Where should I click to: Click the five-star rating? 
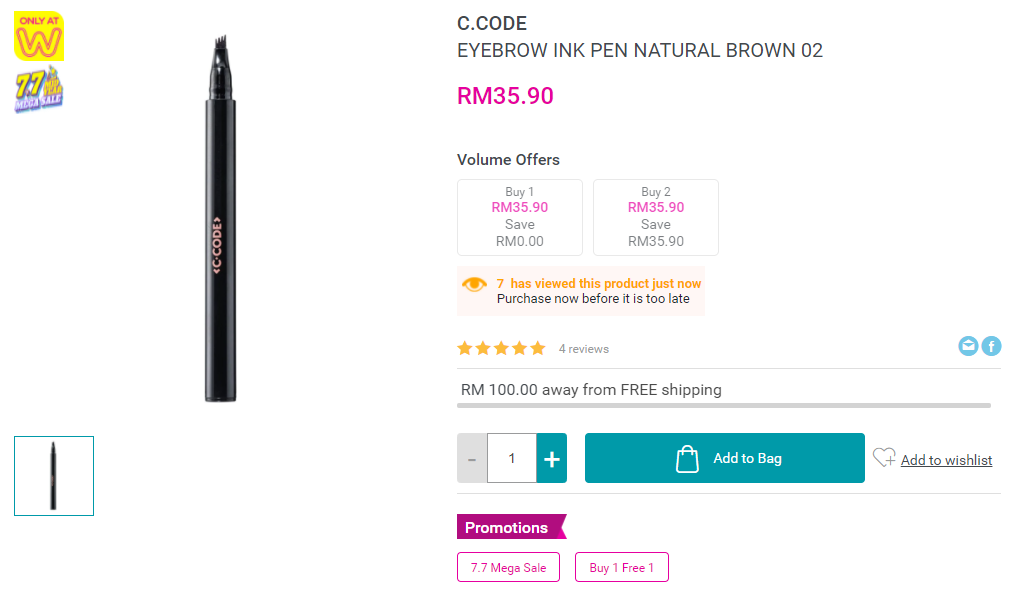pyautogui.click(x=501, y=349)
